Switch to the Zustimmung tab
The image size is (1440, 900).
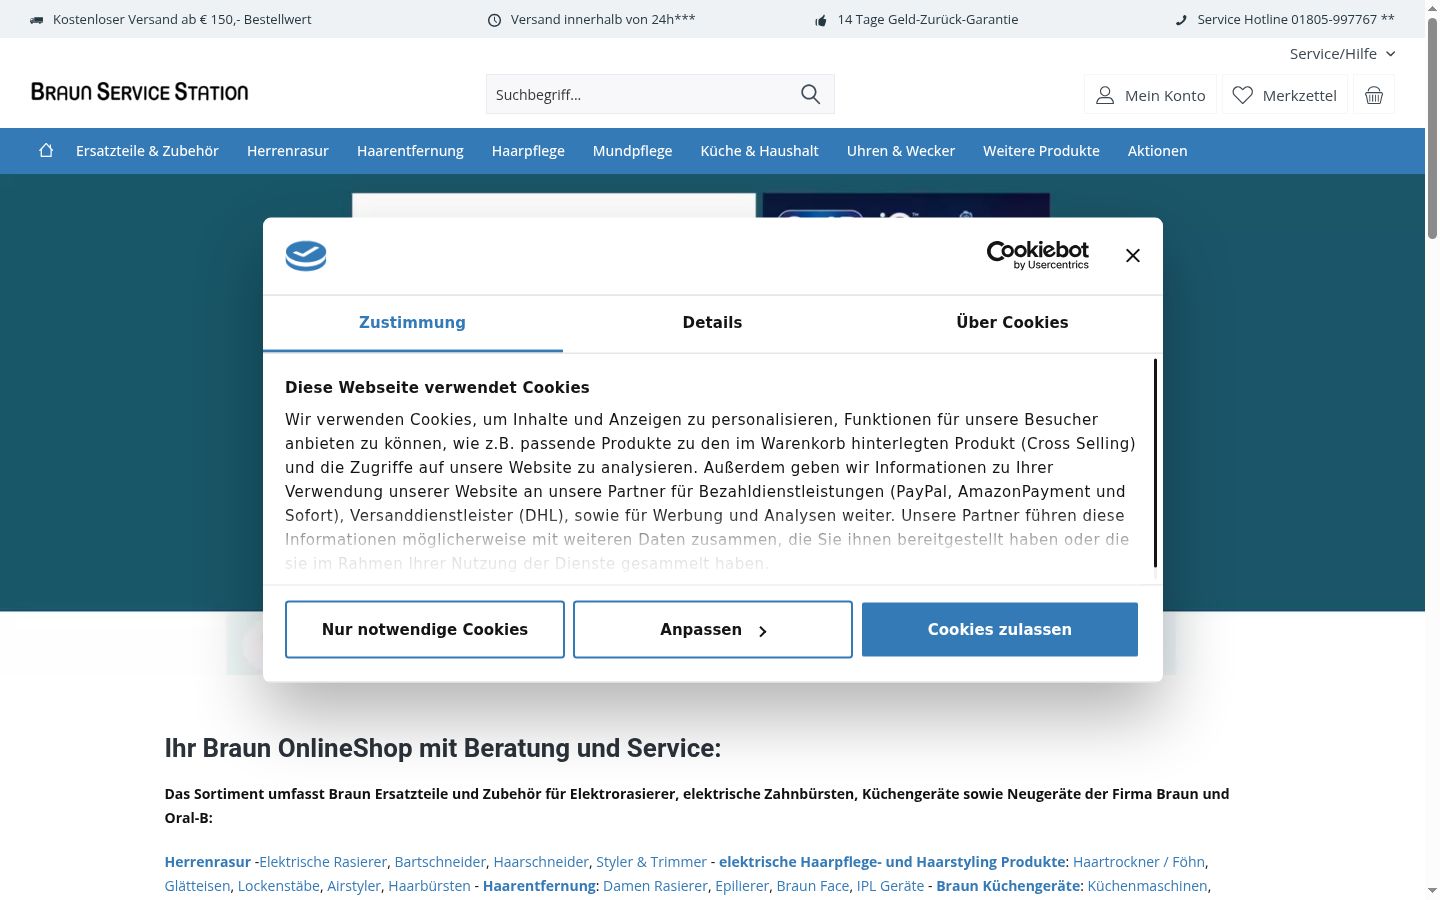[x=412, y=322]
